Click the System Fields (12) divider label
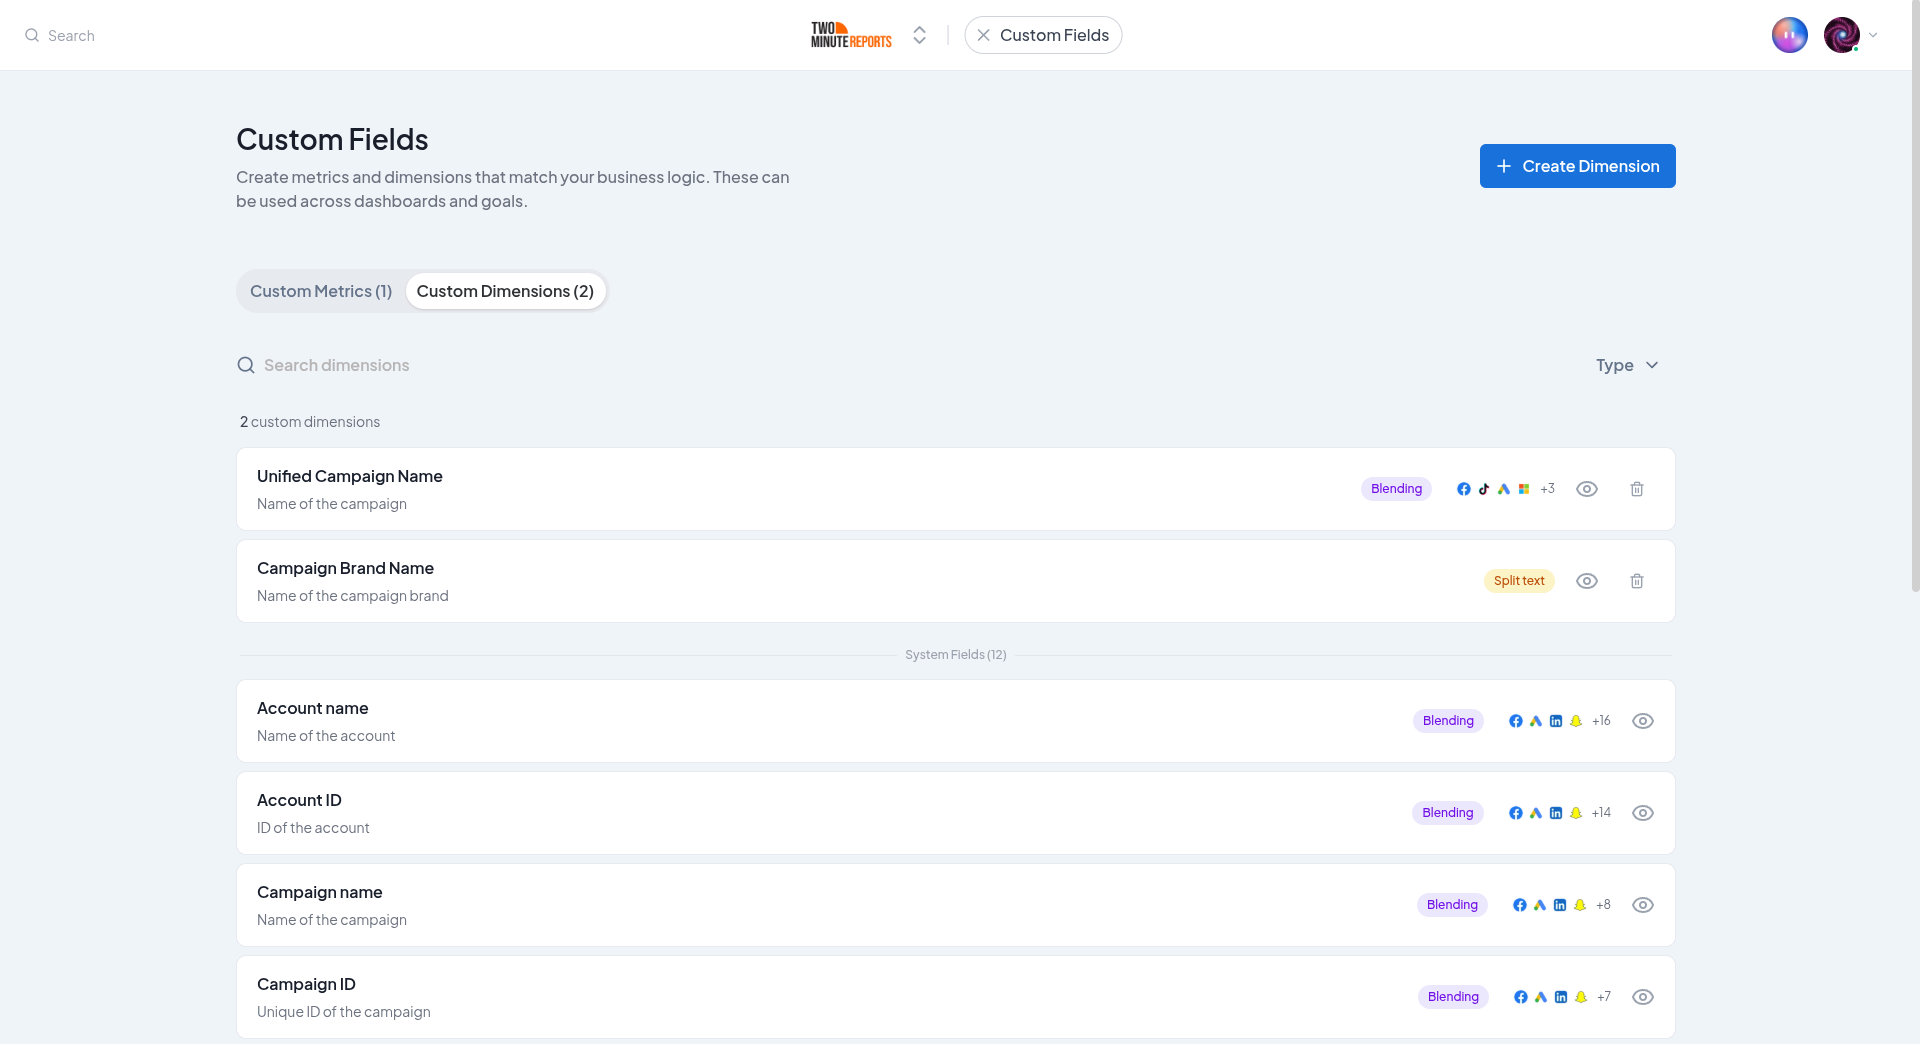Image resolution: width=1920 pixels, height=1044 pixels. pyautogui.click(x=956, y=655)
